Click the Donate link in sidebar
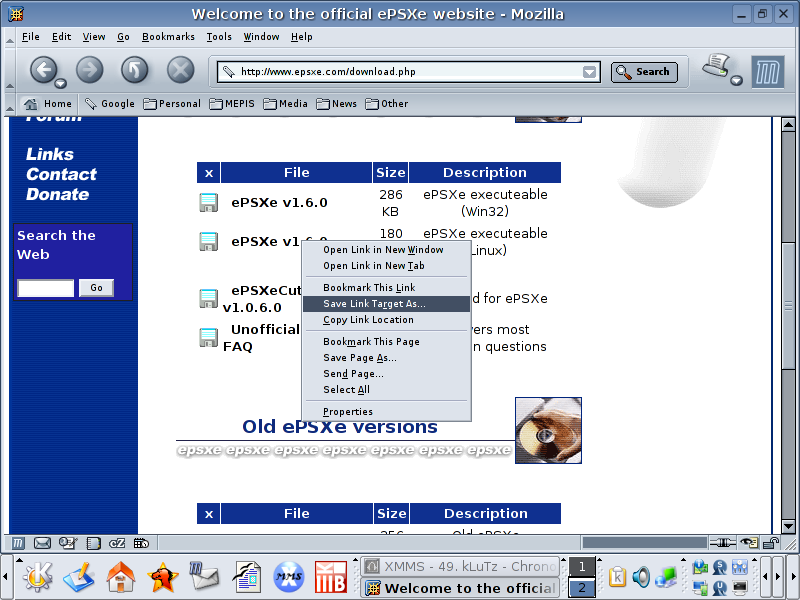800x600 pixels. (57, 194)
